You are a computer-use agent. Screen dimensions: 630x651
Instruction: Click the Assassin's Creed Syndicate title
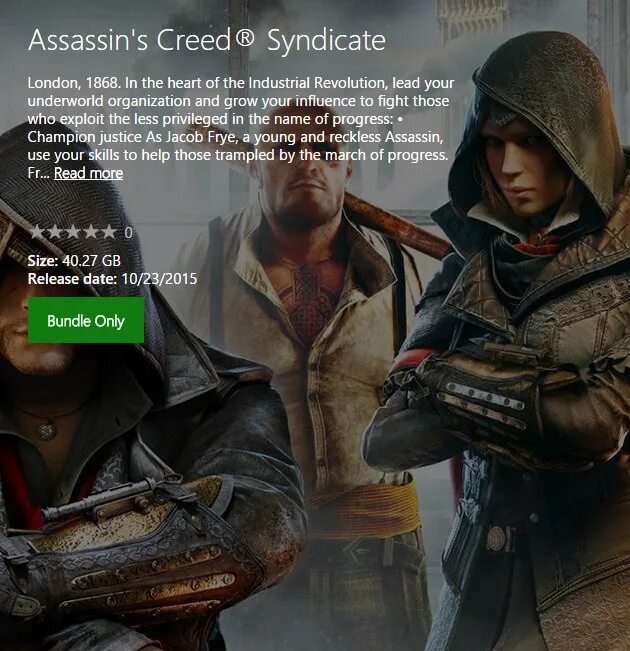click(x=207, y=41)
